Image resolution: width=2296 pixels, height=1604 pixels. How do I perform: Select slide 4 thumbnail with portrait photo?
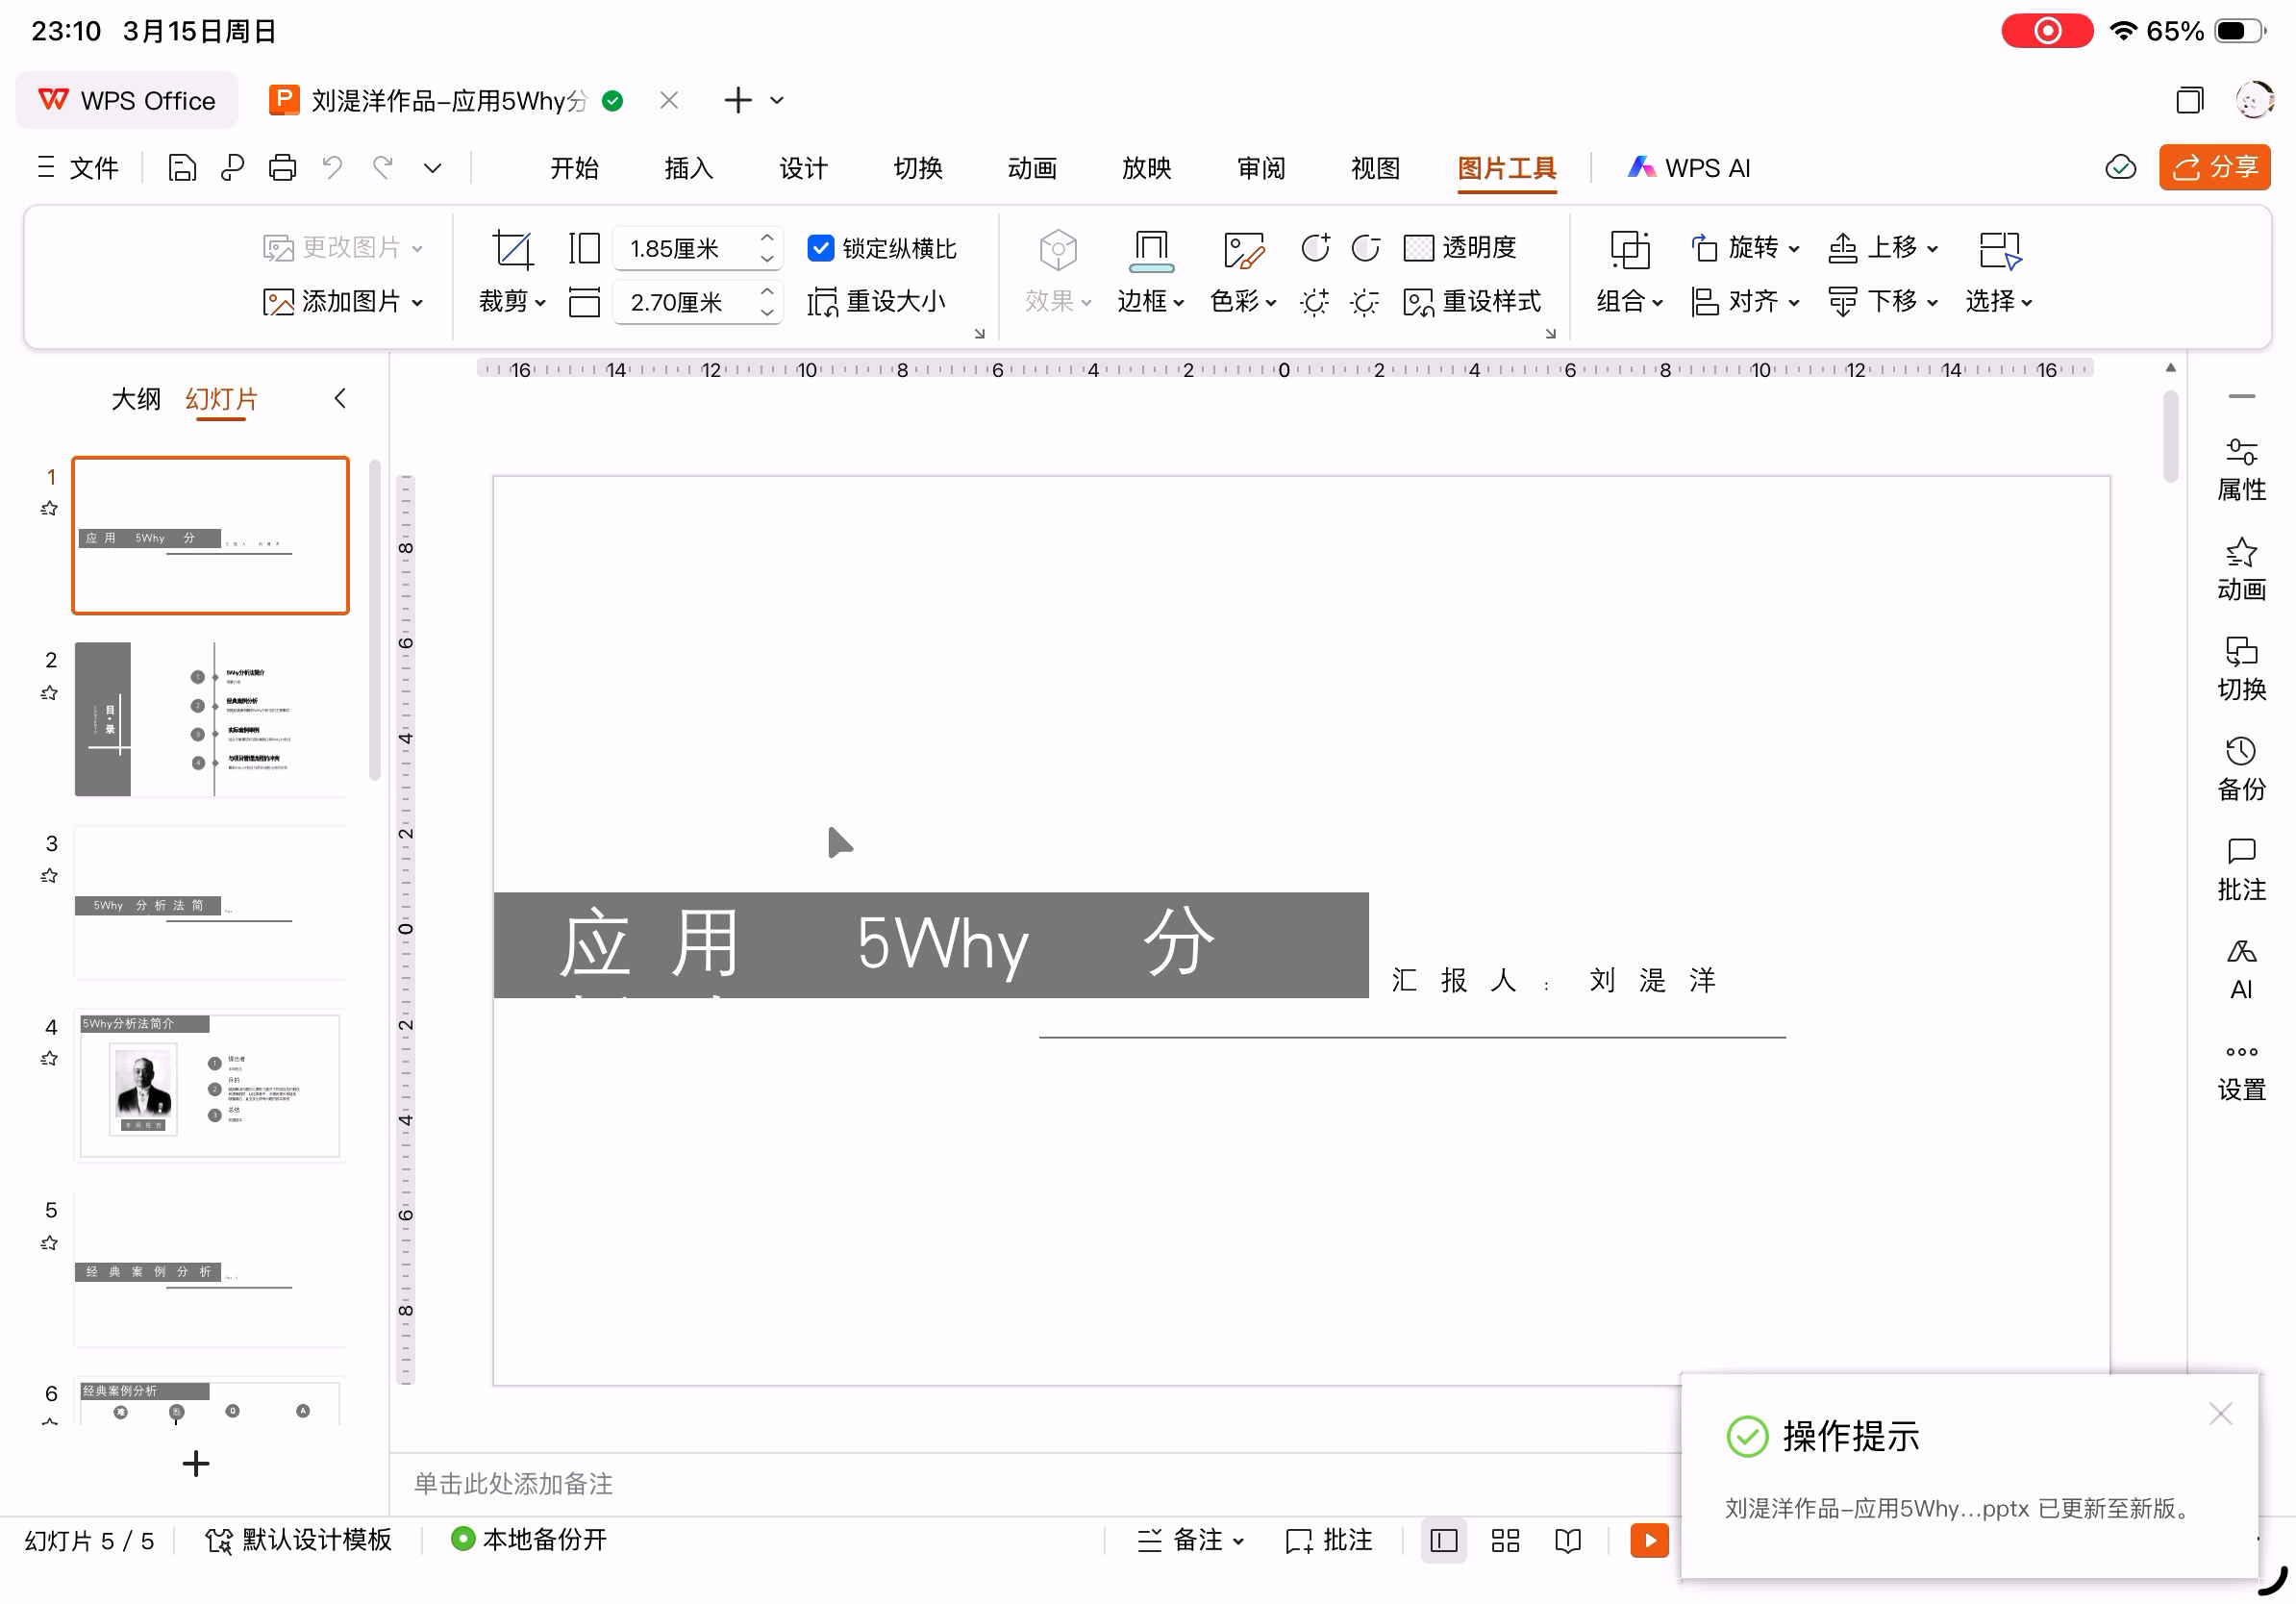coord(210,1085)
